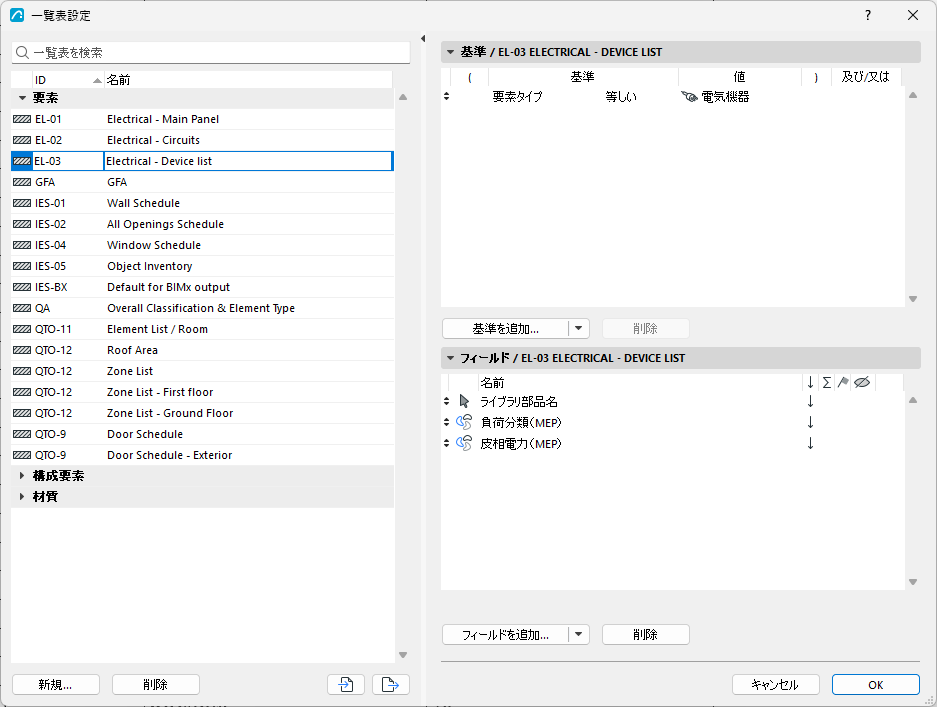Image resolution: width=937 pixels, height=707 pixels.
Task: Click the 負荷分類(MEP) property link icon
Action: 464,423
